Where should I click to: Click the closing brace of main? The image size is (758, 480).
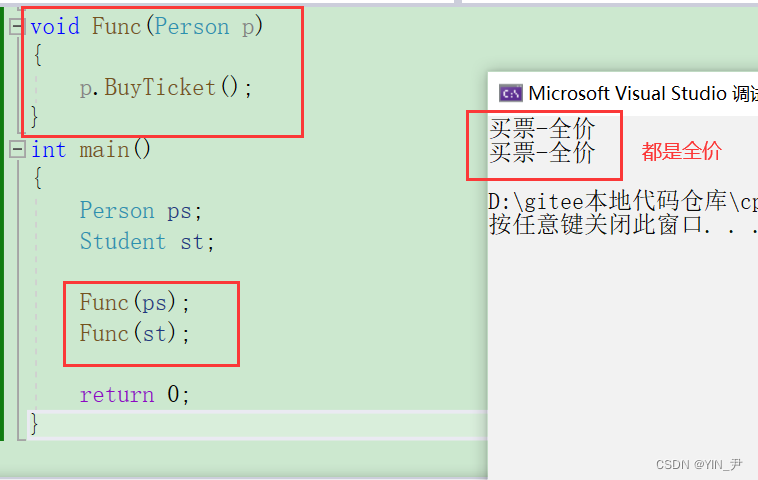pos(34,425)
